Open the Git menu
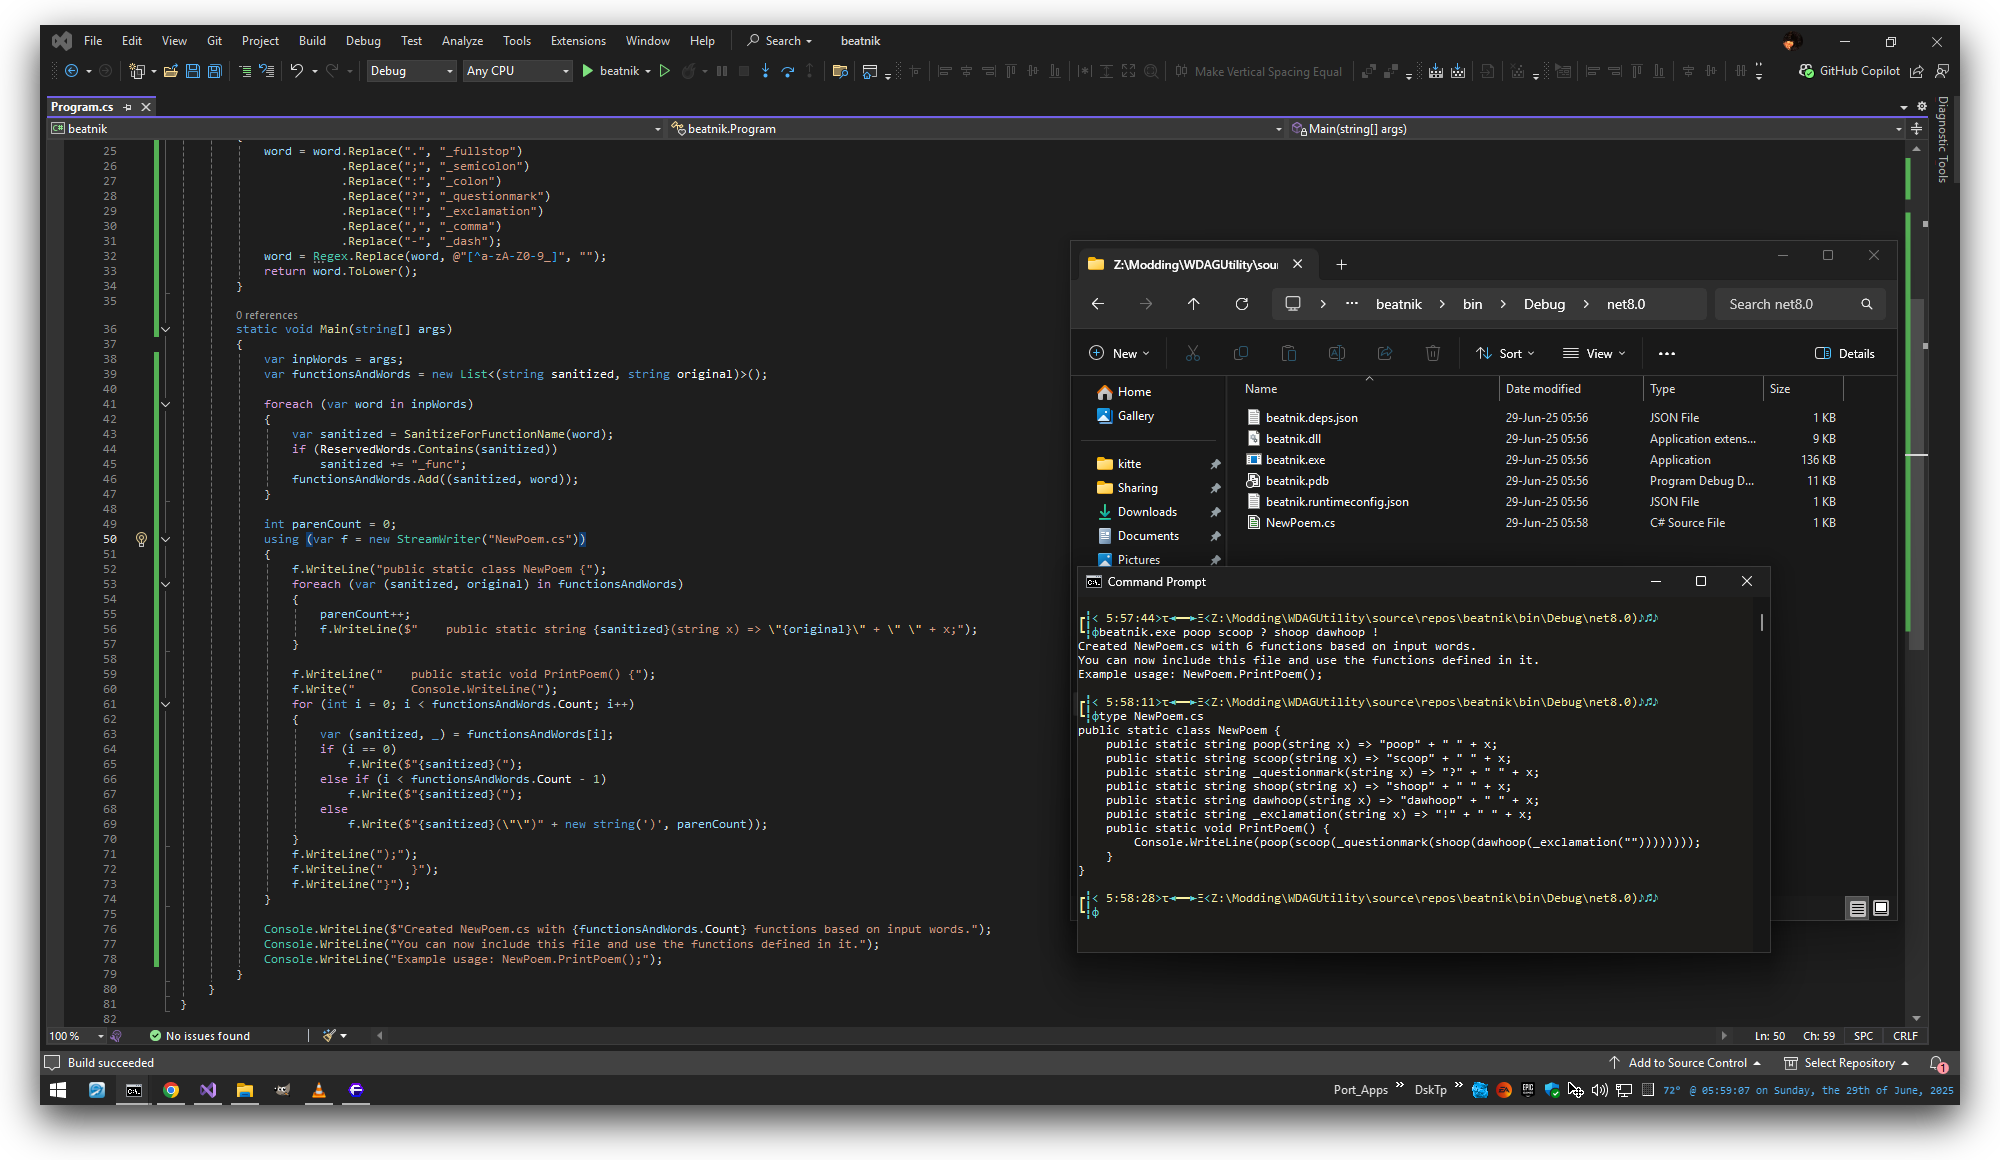Screen dimensions: 2000x1160 click(214, 41)
